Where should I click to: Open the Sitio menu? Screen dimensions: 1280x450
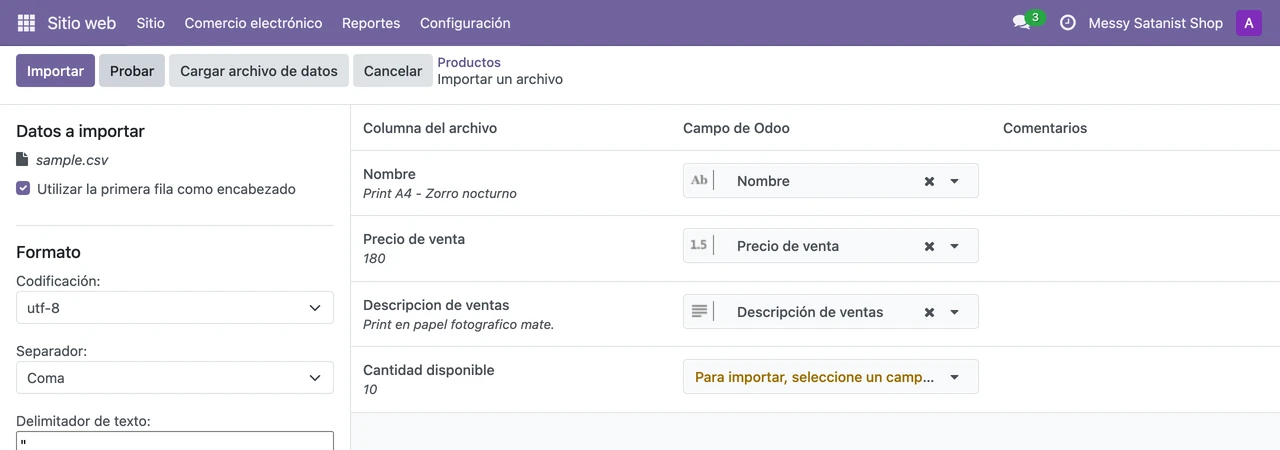click(150, 23)
